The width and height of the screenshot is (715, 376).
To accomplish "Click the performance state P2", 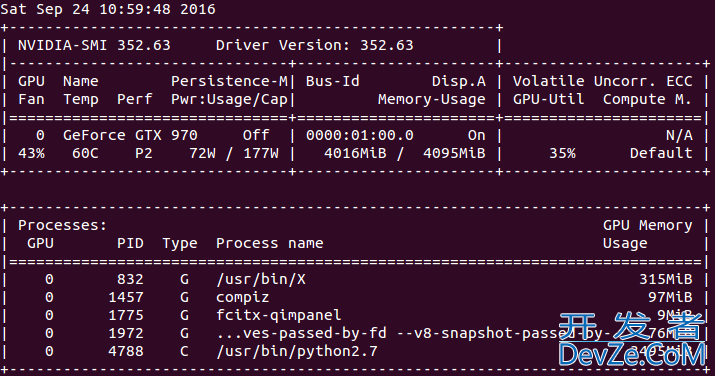I will [144, 154].
